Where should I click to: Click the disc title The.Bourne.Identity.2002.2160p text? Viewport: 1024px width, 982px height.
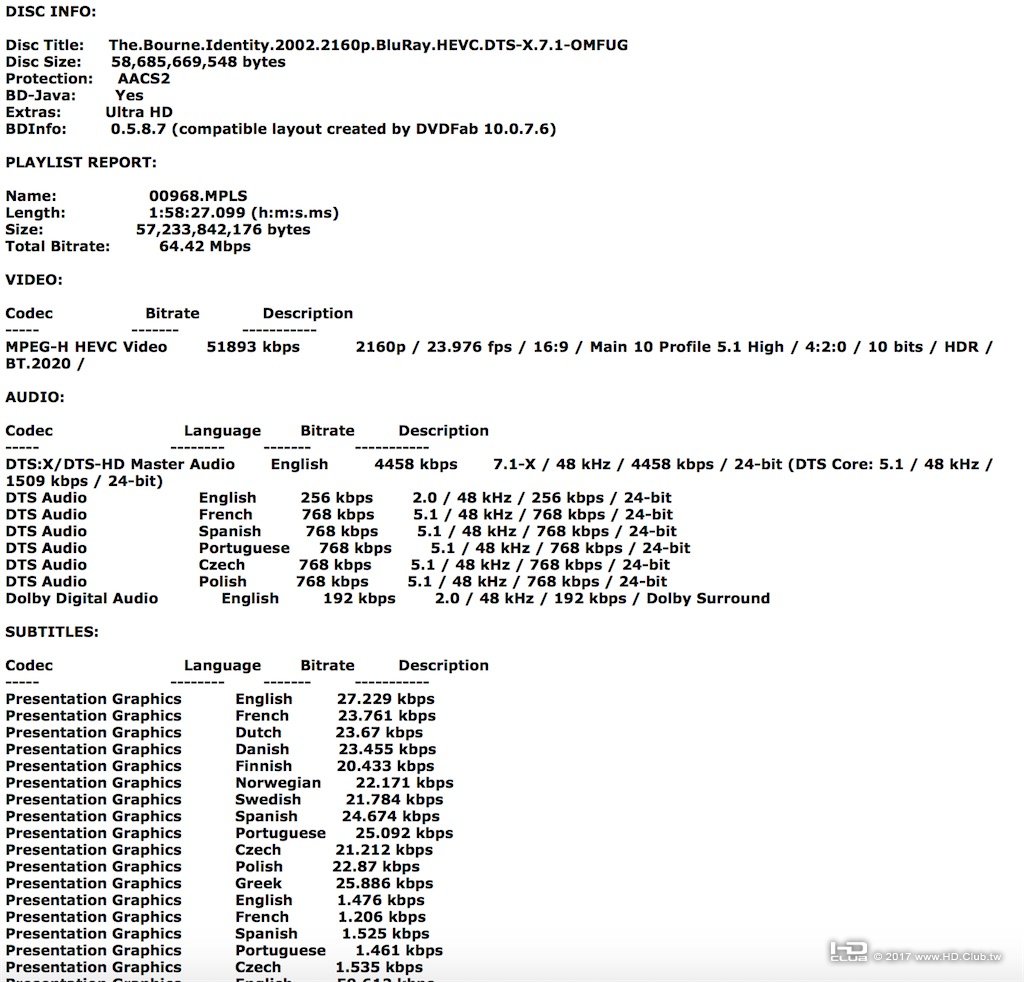(x=368, y=45)
